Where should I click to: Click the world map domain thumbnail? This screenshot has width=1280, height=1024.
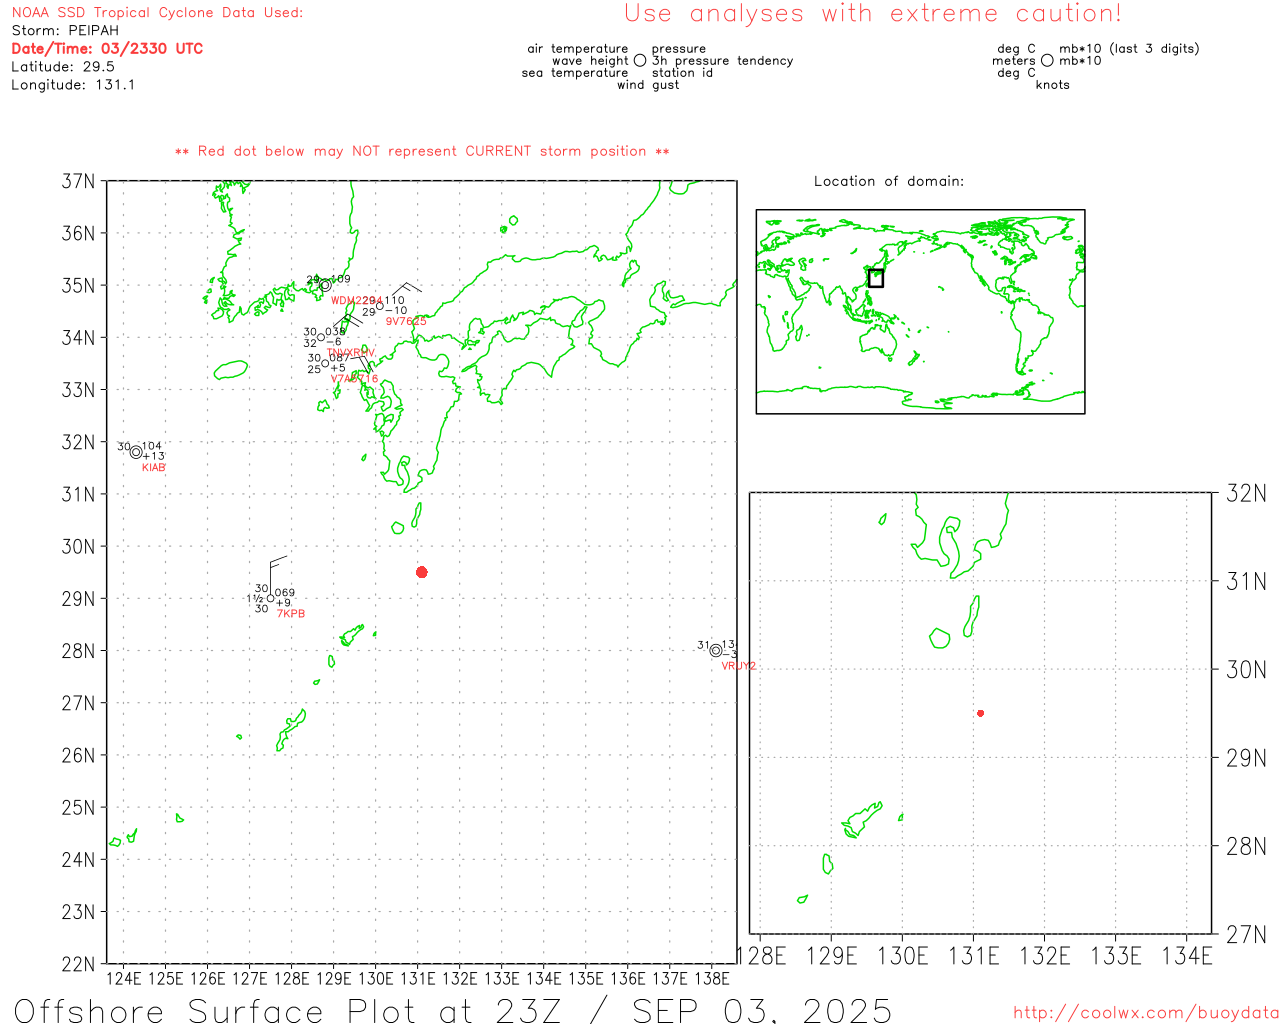pos(920,311)
